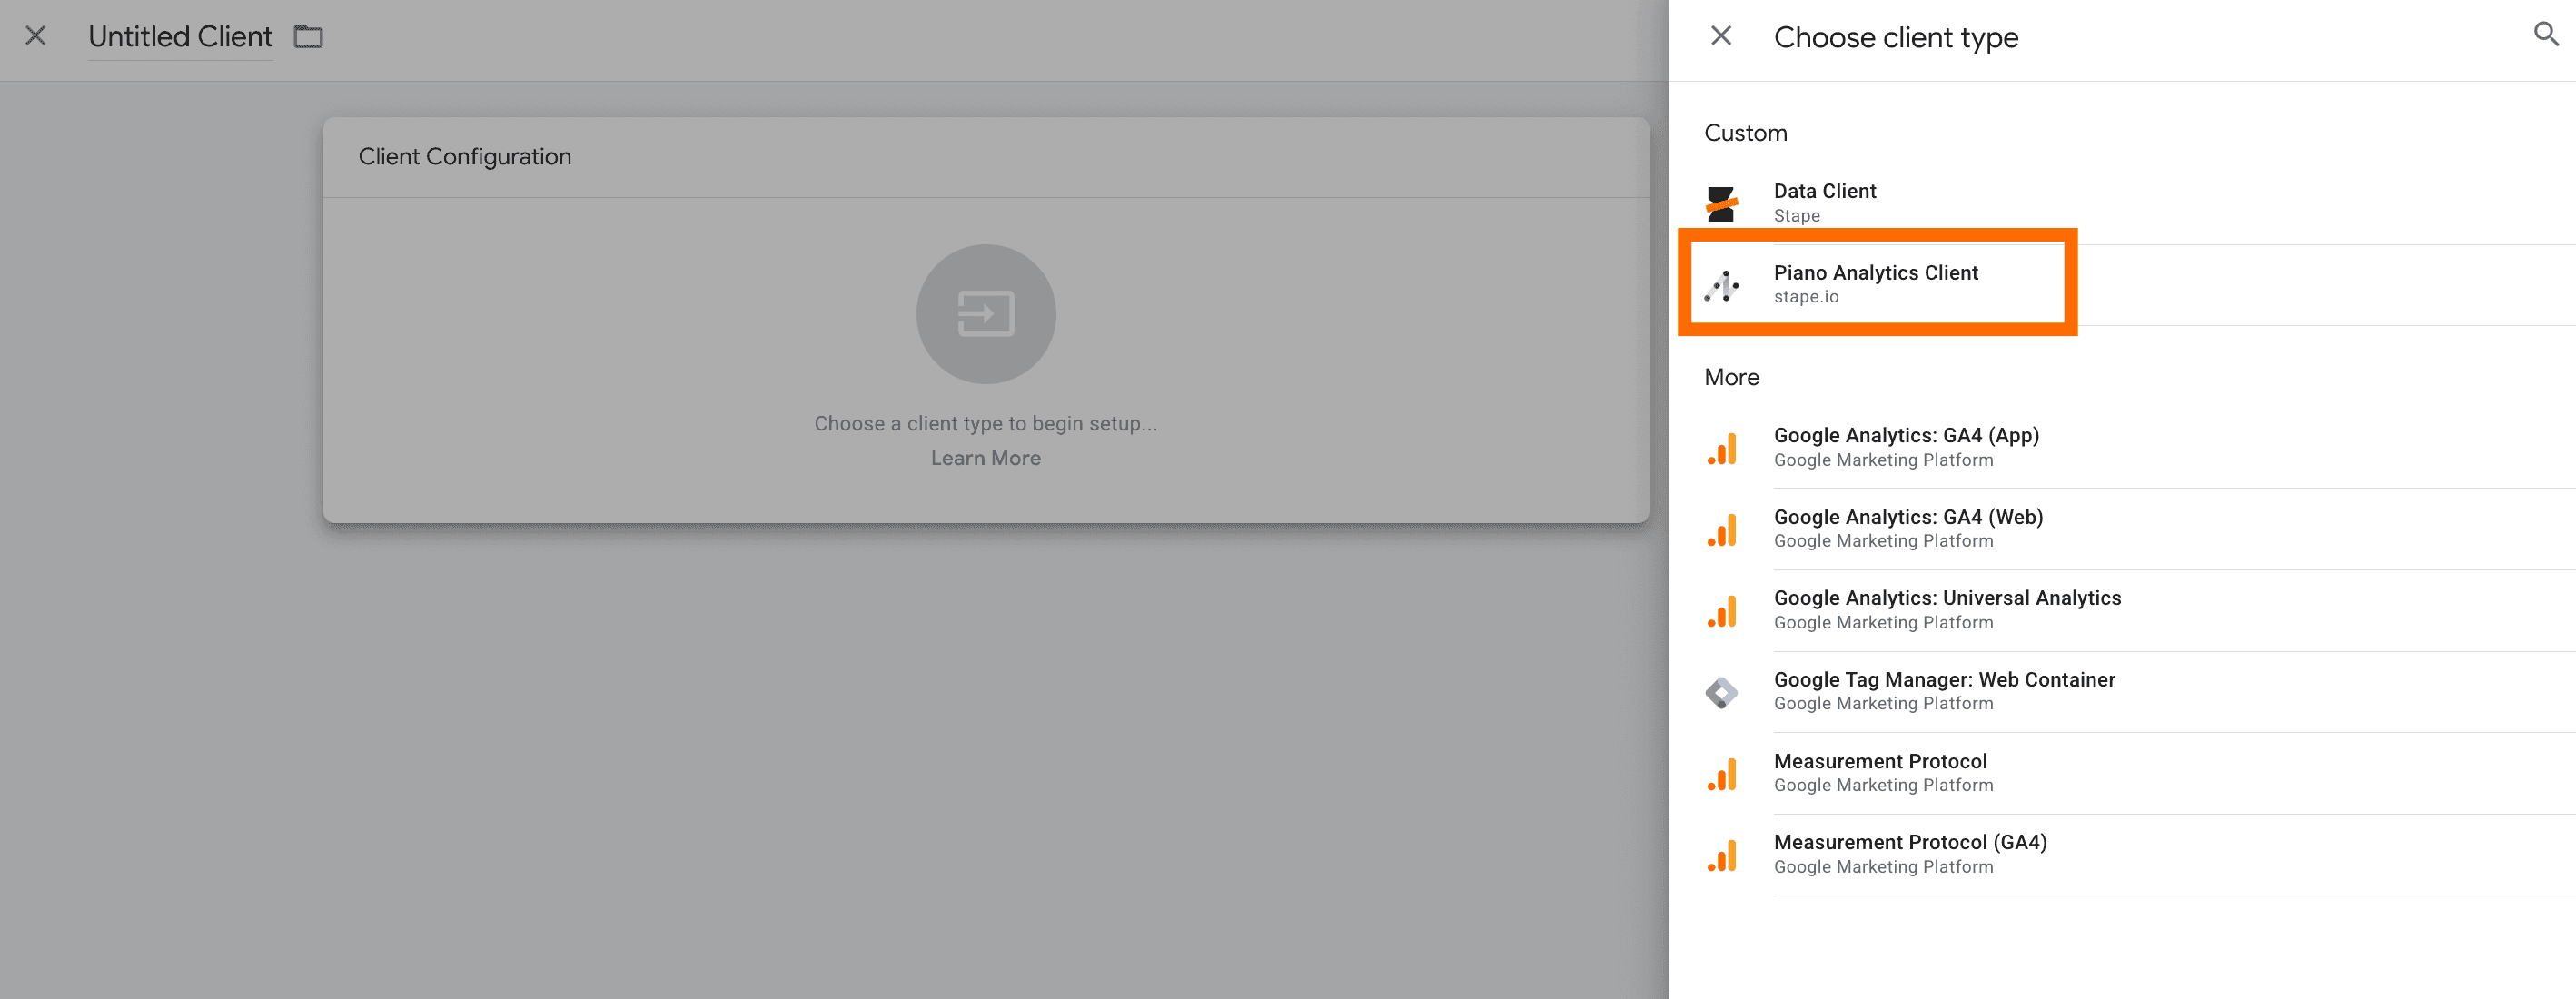Click the Google Analytics: GA4 (Web) icon

(1722, 528)
